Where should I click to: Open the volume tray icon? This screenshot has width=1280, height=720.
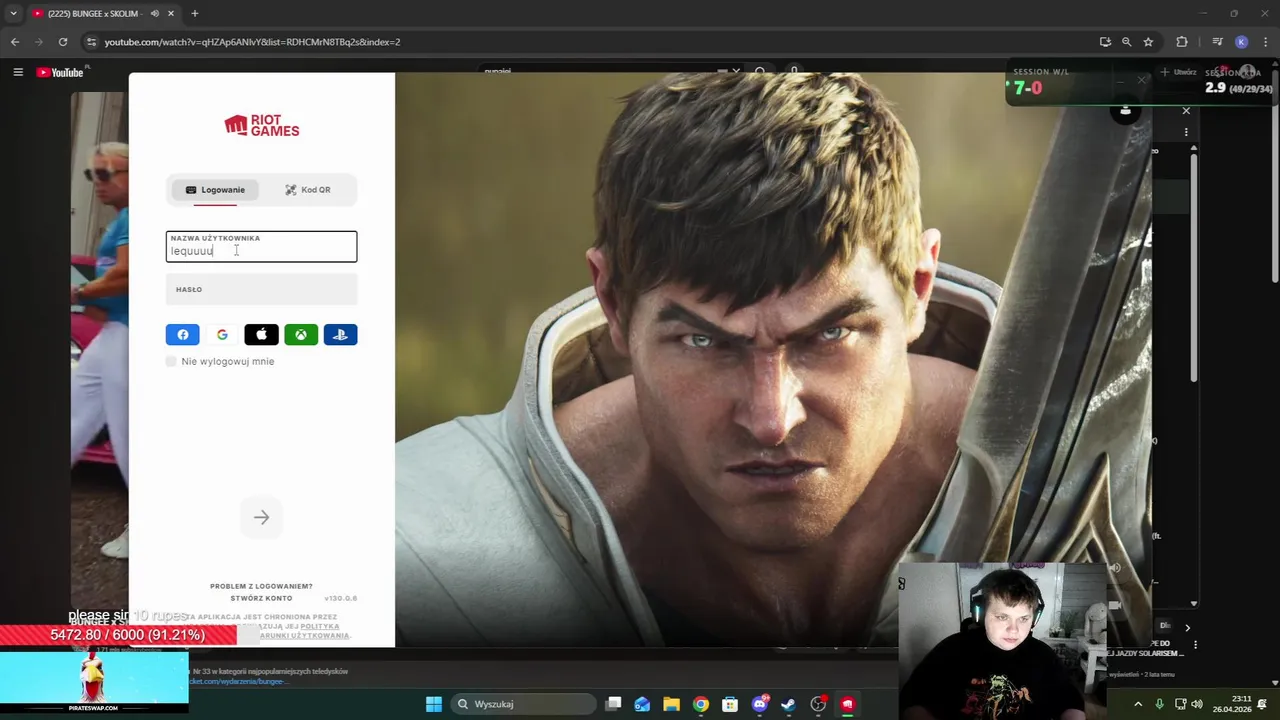pyautogui.click(x=1197, y=704)
